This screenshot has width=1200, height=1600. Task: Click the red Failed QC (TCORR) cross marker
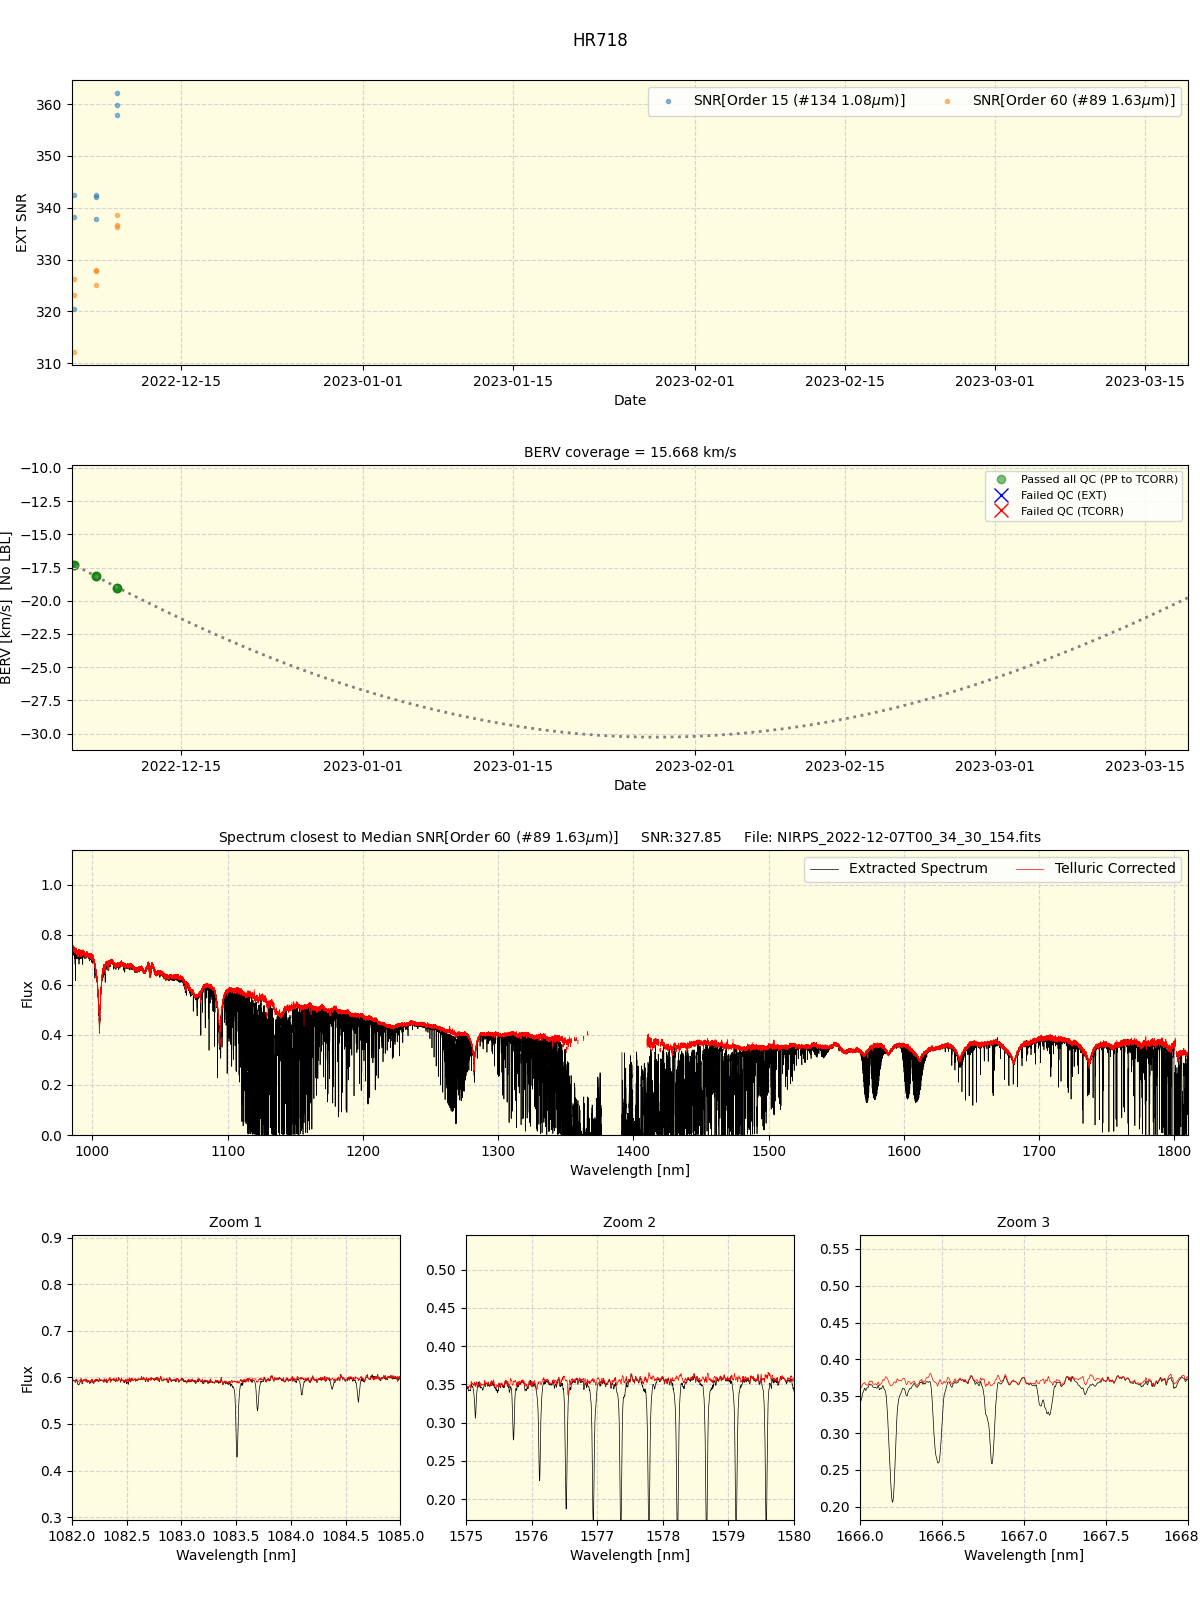pyautogui.click(x=1001, y=512)
